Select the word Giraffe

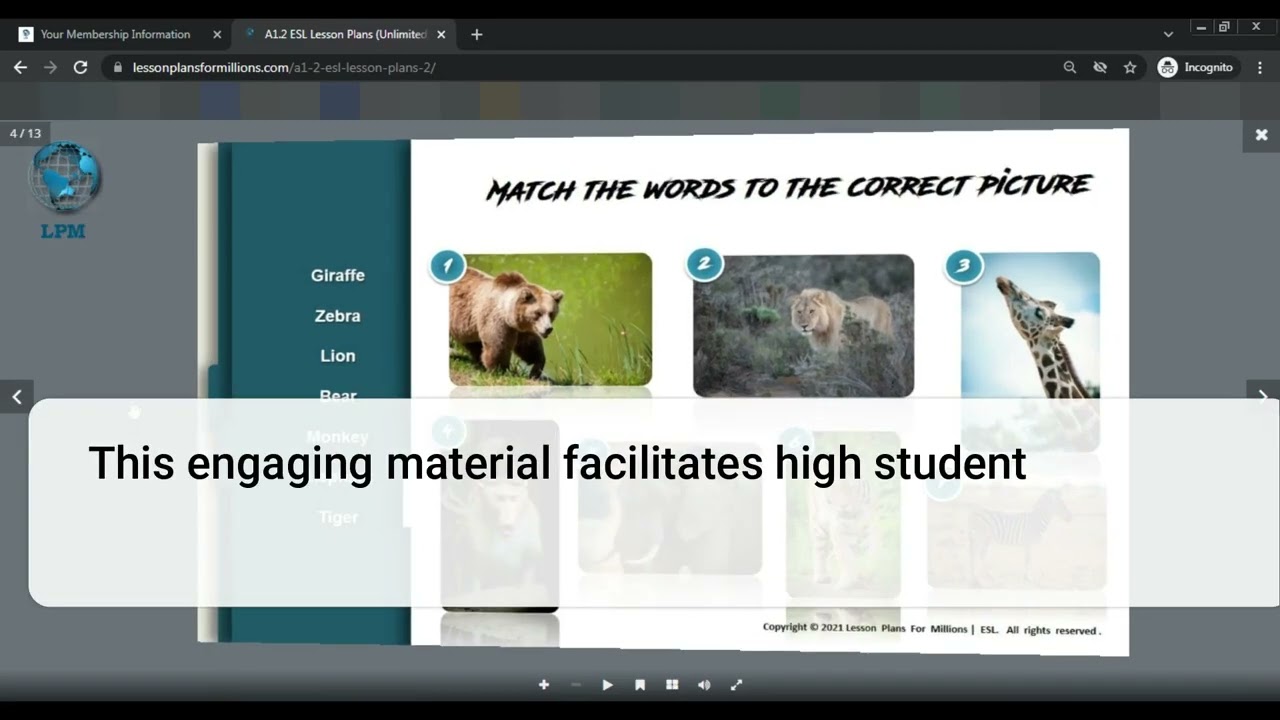tap(338, 275)
